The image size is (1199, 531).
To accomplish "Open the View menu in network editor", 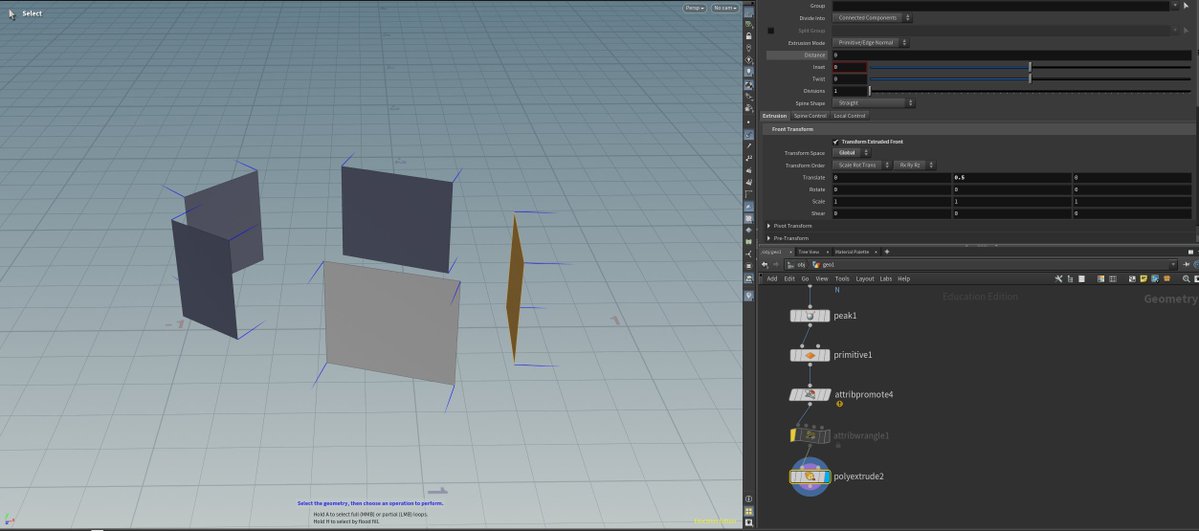I will [822, 279].
